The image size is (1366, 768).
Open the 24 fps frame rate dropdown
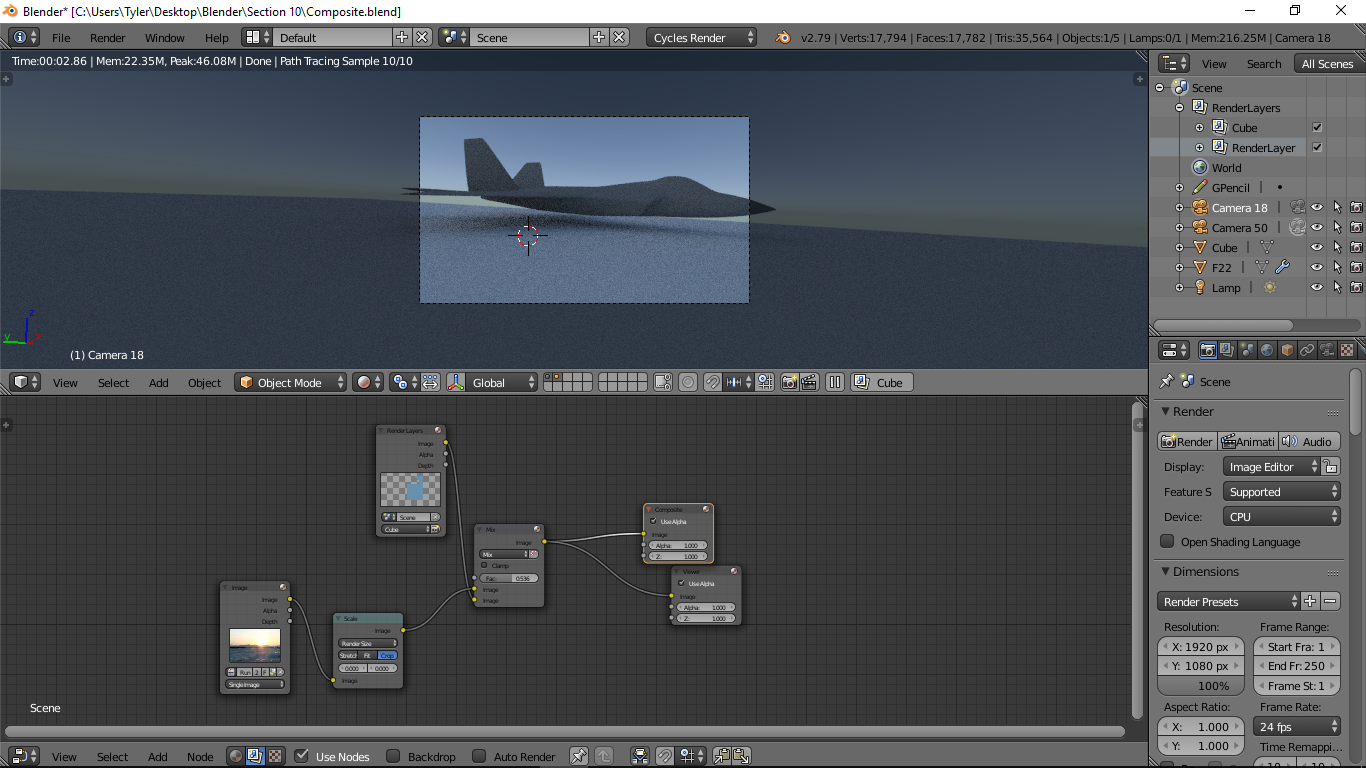tap(1297, 727)
